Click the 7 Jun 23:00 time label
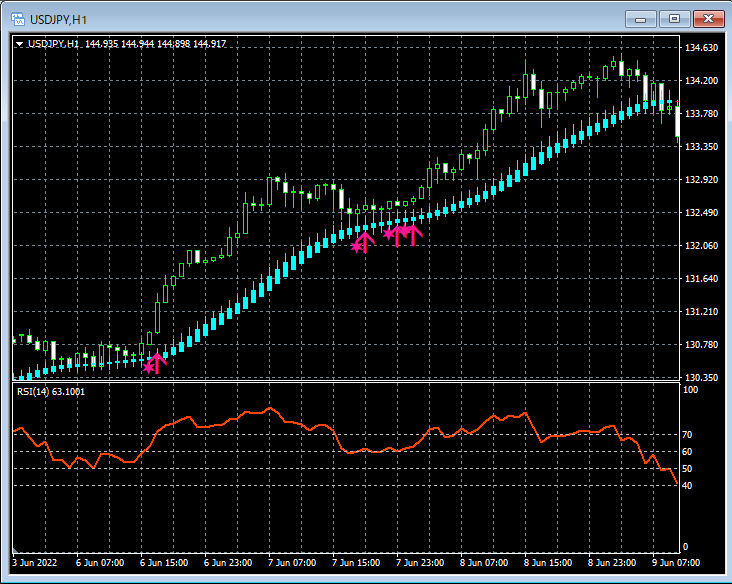This screenshot has height=584, width=732. click(420, 563)
